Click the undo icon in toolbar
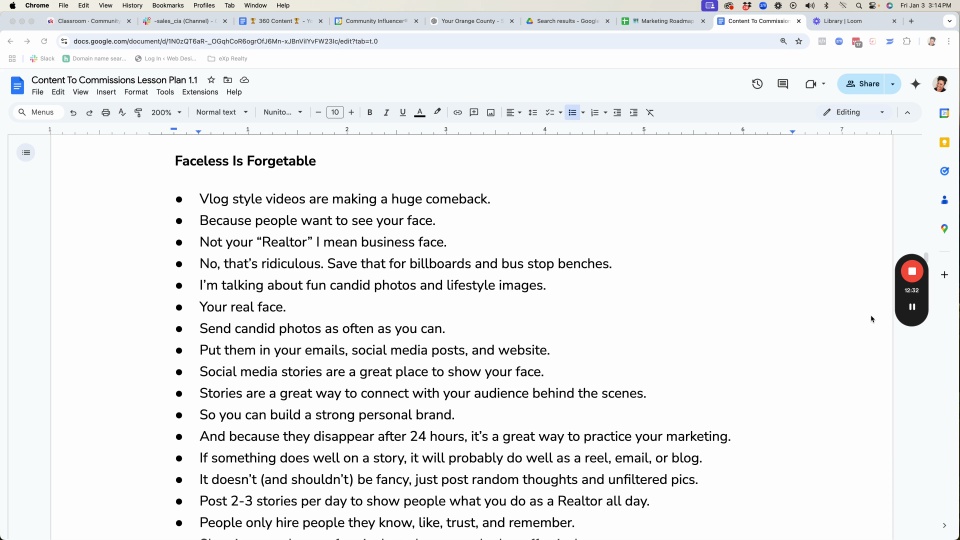The width and height of the screenshot is (960, 540). coord(73,113)
